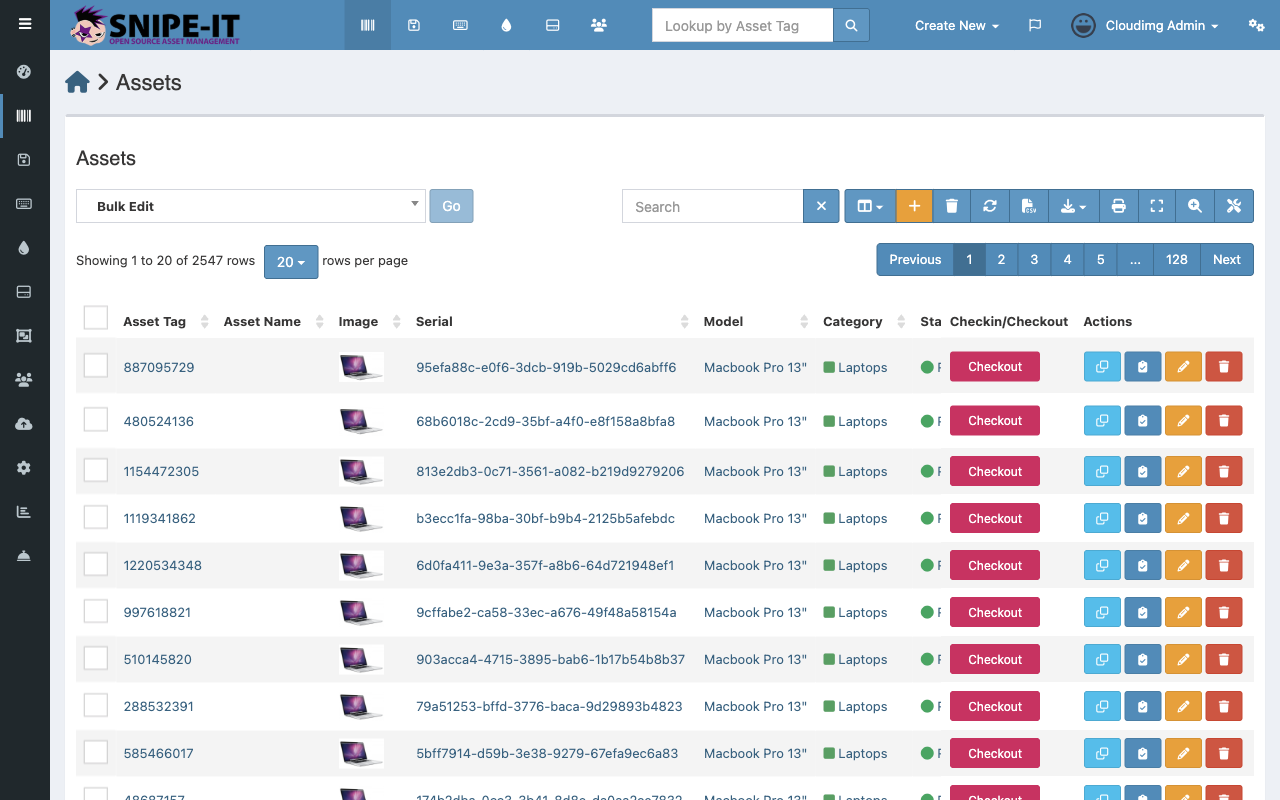Open Predefined Kits from the left sidebar
The height and width of the screenshot is (800, 1280).
coord(24,336)
